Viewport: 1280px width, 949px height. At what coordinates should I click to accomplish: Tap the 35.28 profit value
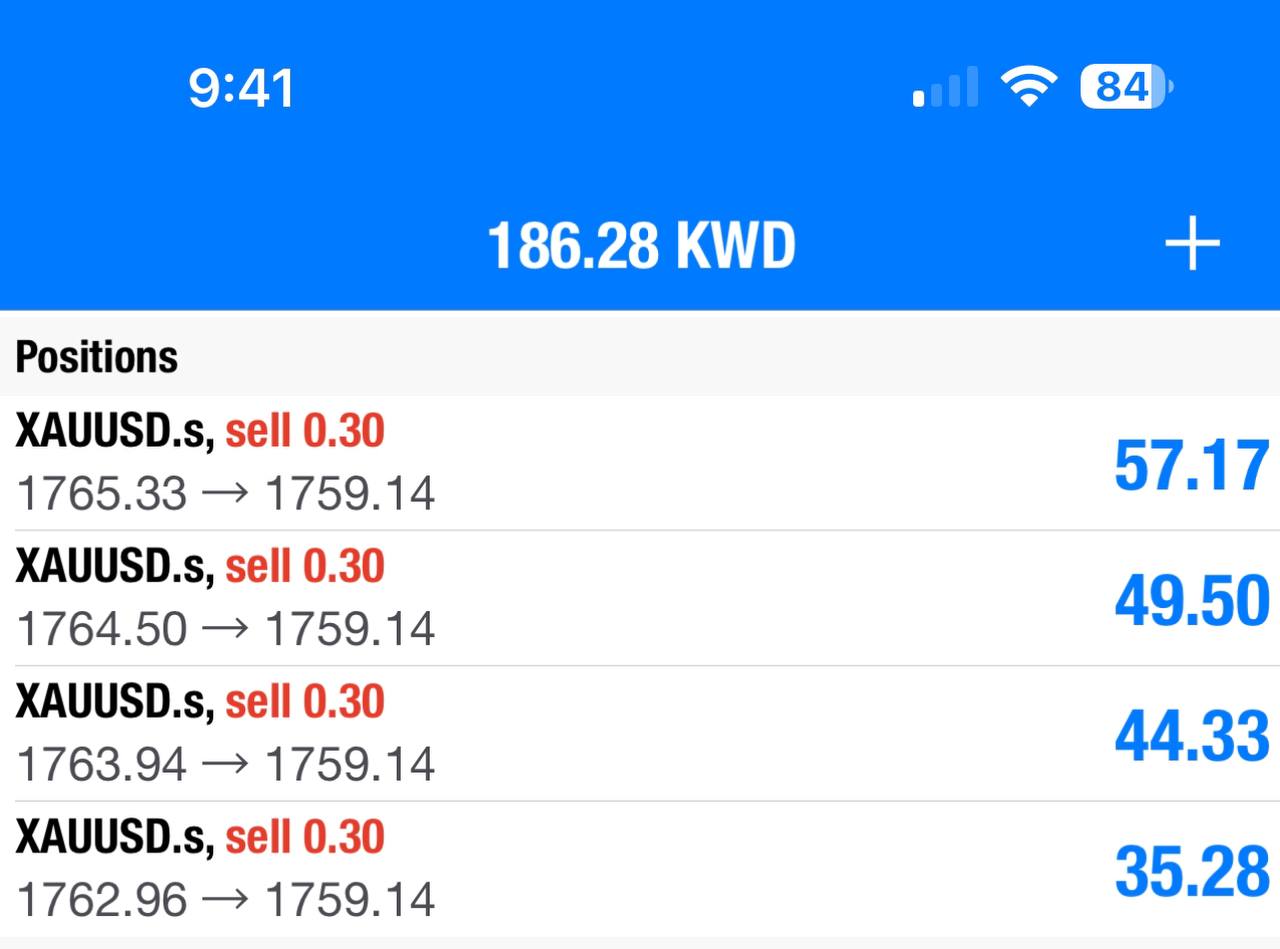(x=1192, y=872)
